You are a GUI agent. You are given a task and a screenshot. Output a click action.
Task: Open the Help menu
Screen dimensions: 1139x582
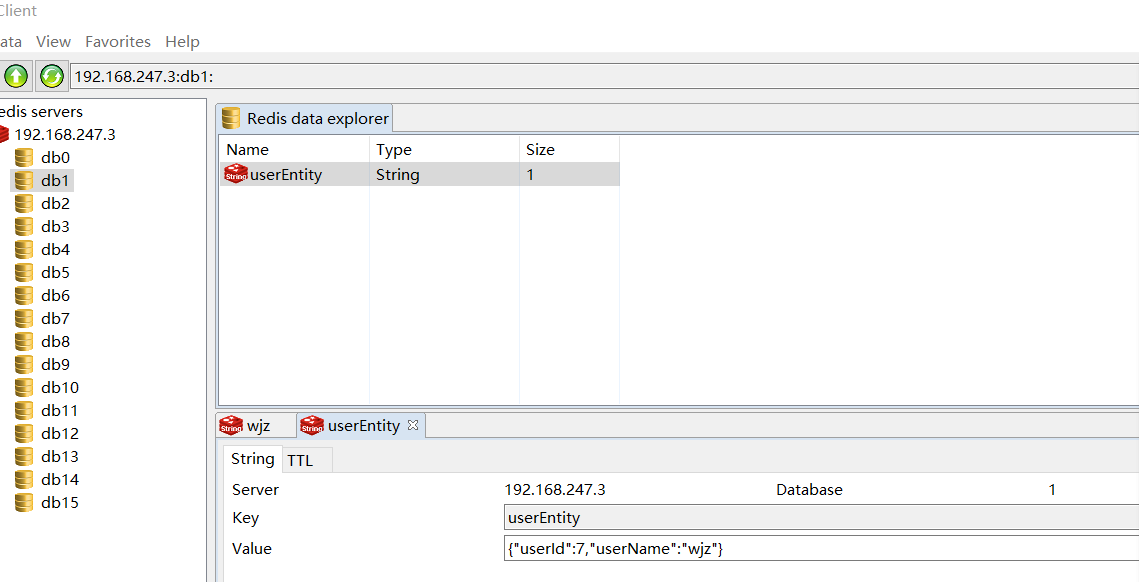click(182, 41)
